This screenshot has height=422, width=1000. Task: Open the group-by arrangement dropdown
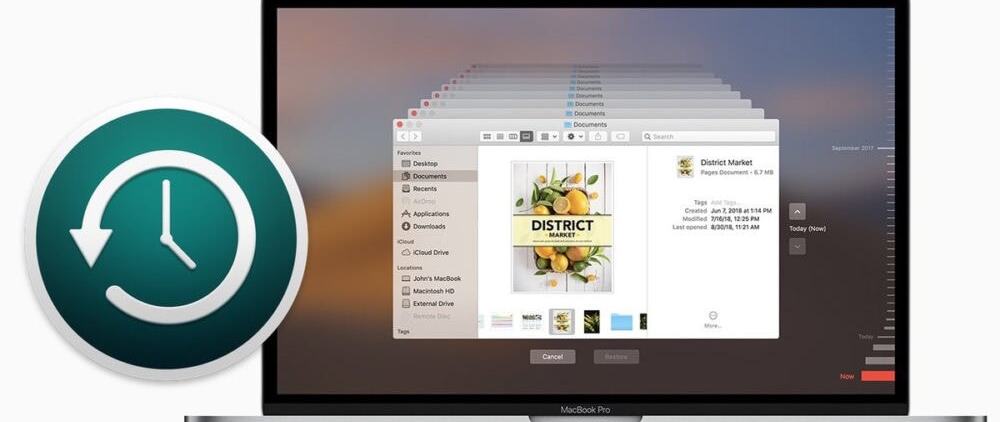point(548,136)
